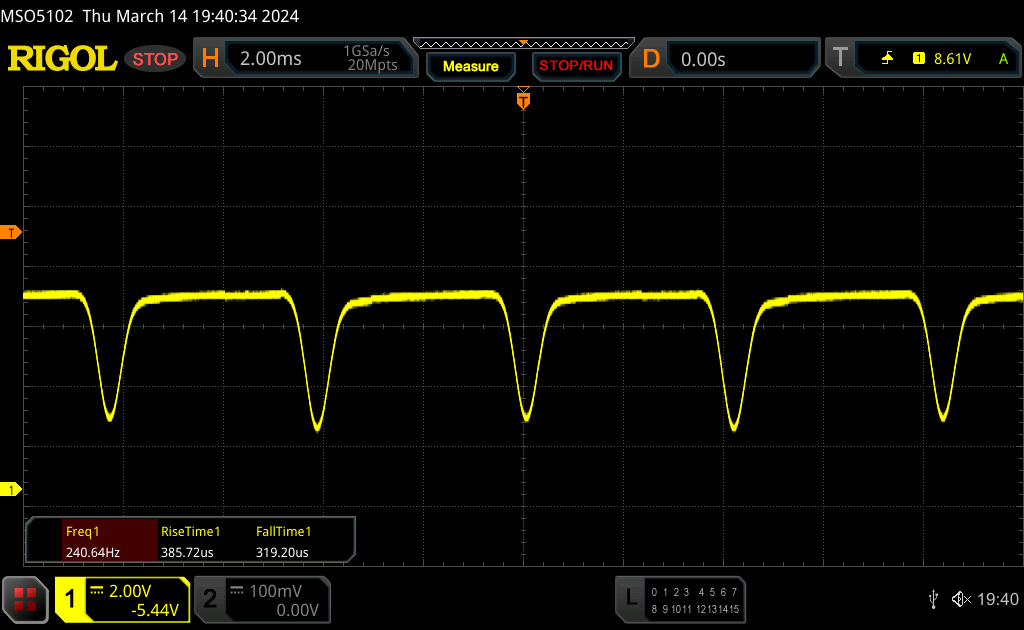
Task: Select the 8.61V trigger level value
Action: [x=952, y=59]
